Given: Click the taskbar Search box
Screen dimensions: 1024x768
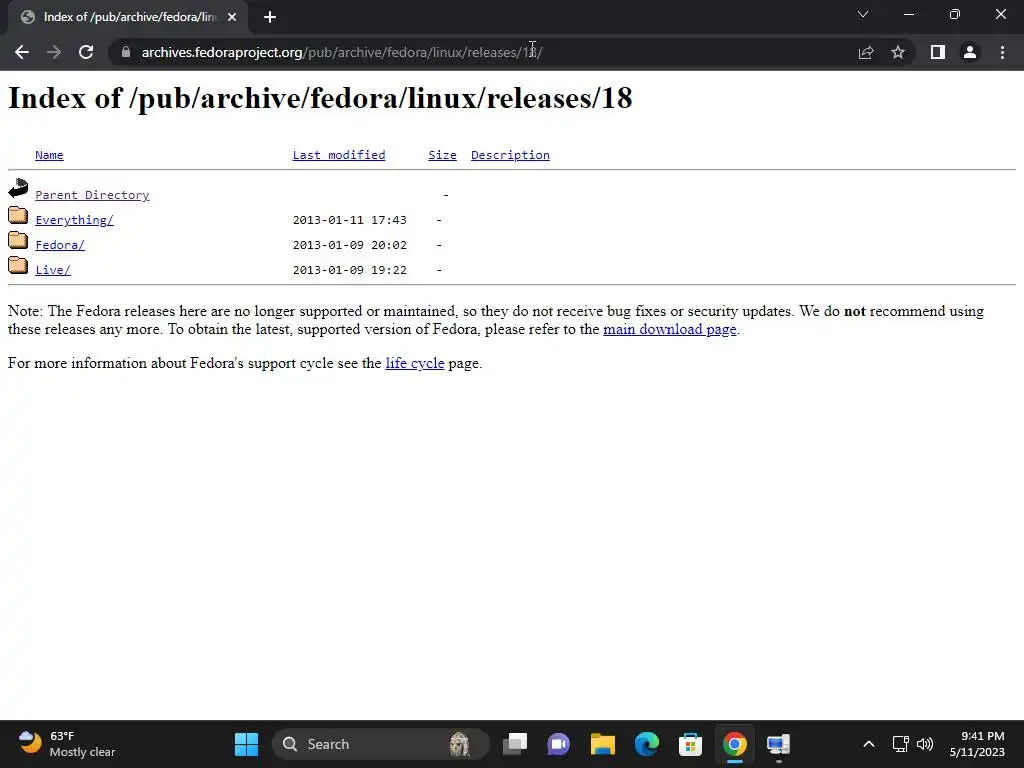Looking at the screenshot, I should point(380,744).
